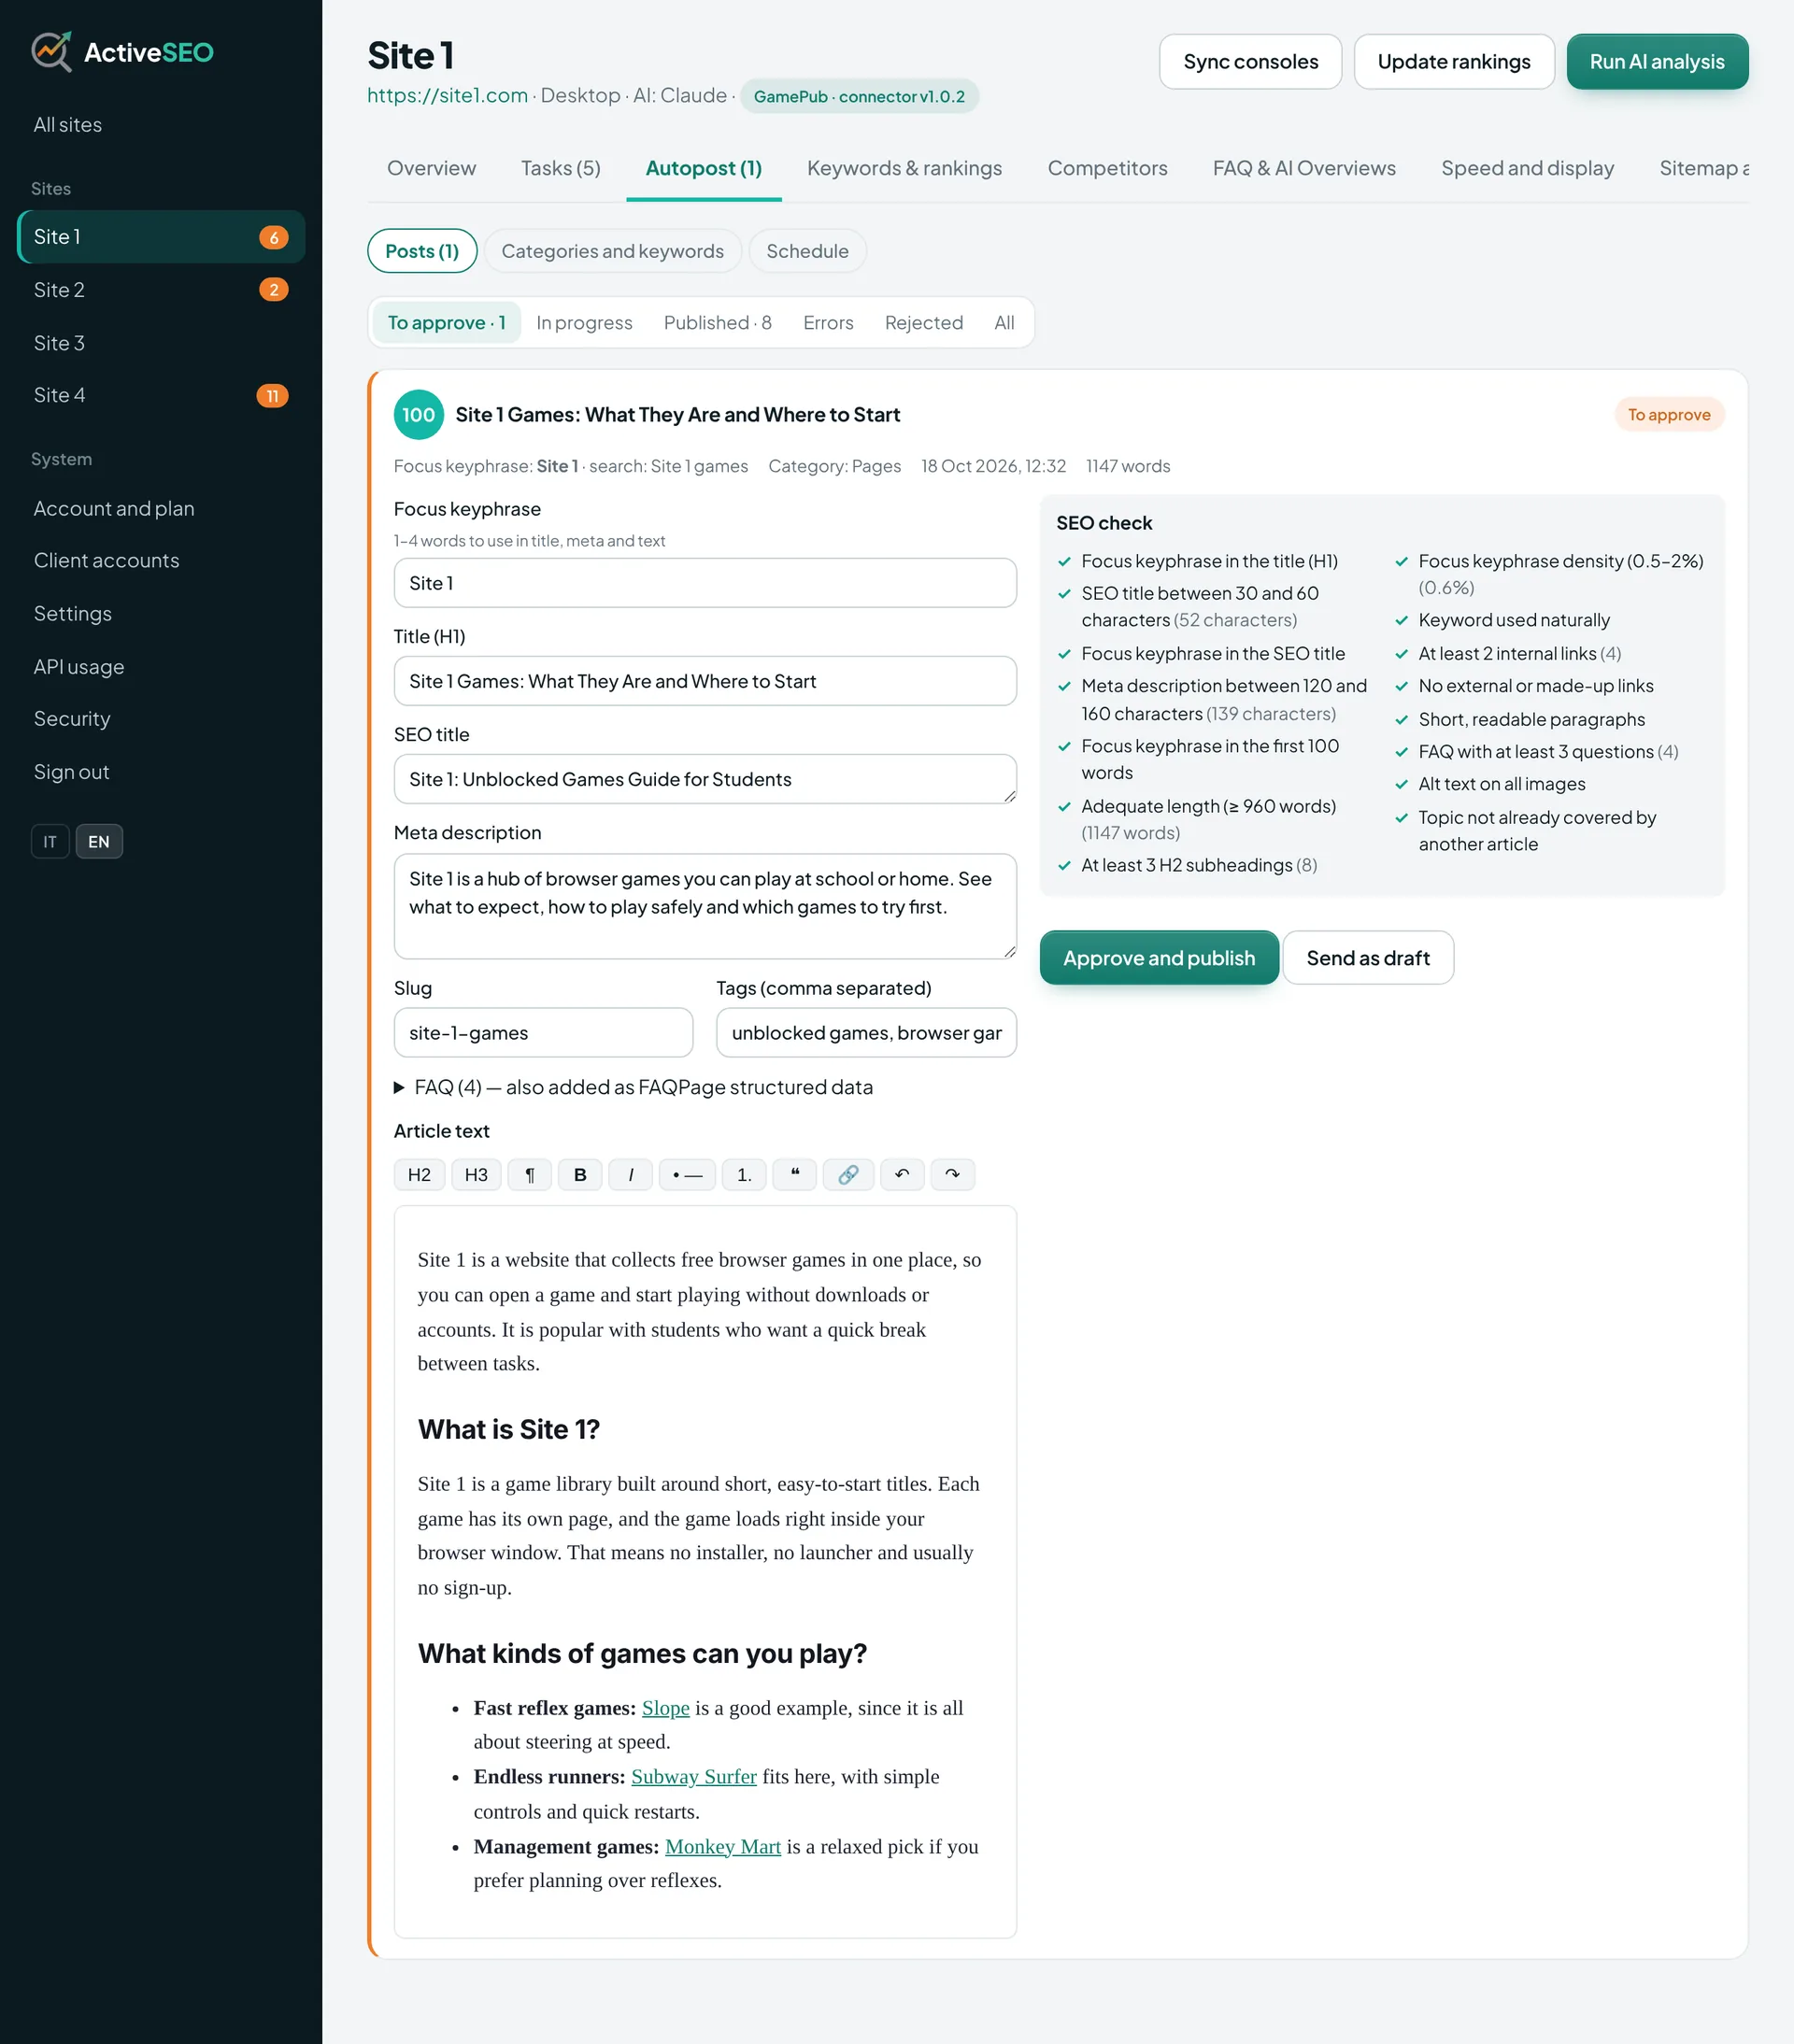Click the paragraph pilcrow icon
The image size is (1794, 2044).
coord(530,1174)
